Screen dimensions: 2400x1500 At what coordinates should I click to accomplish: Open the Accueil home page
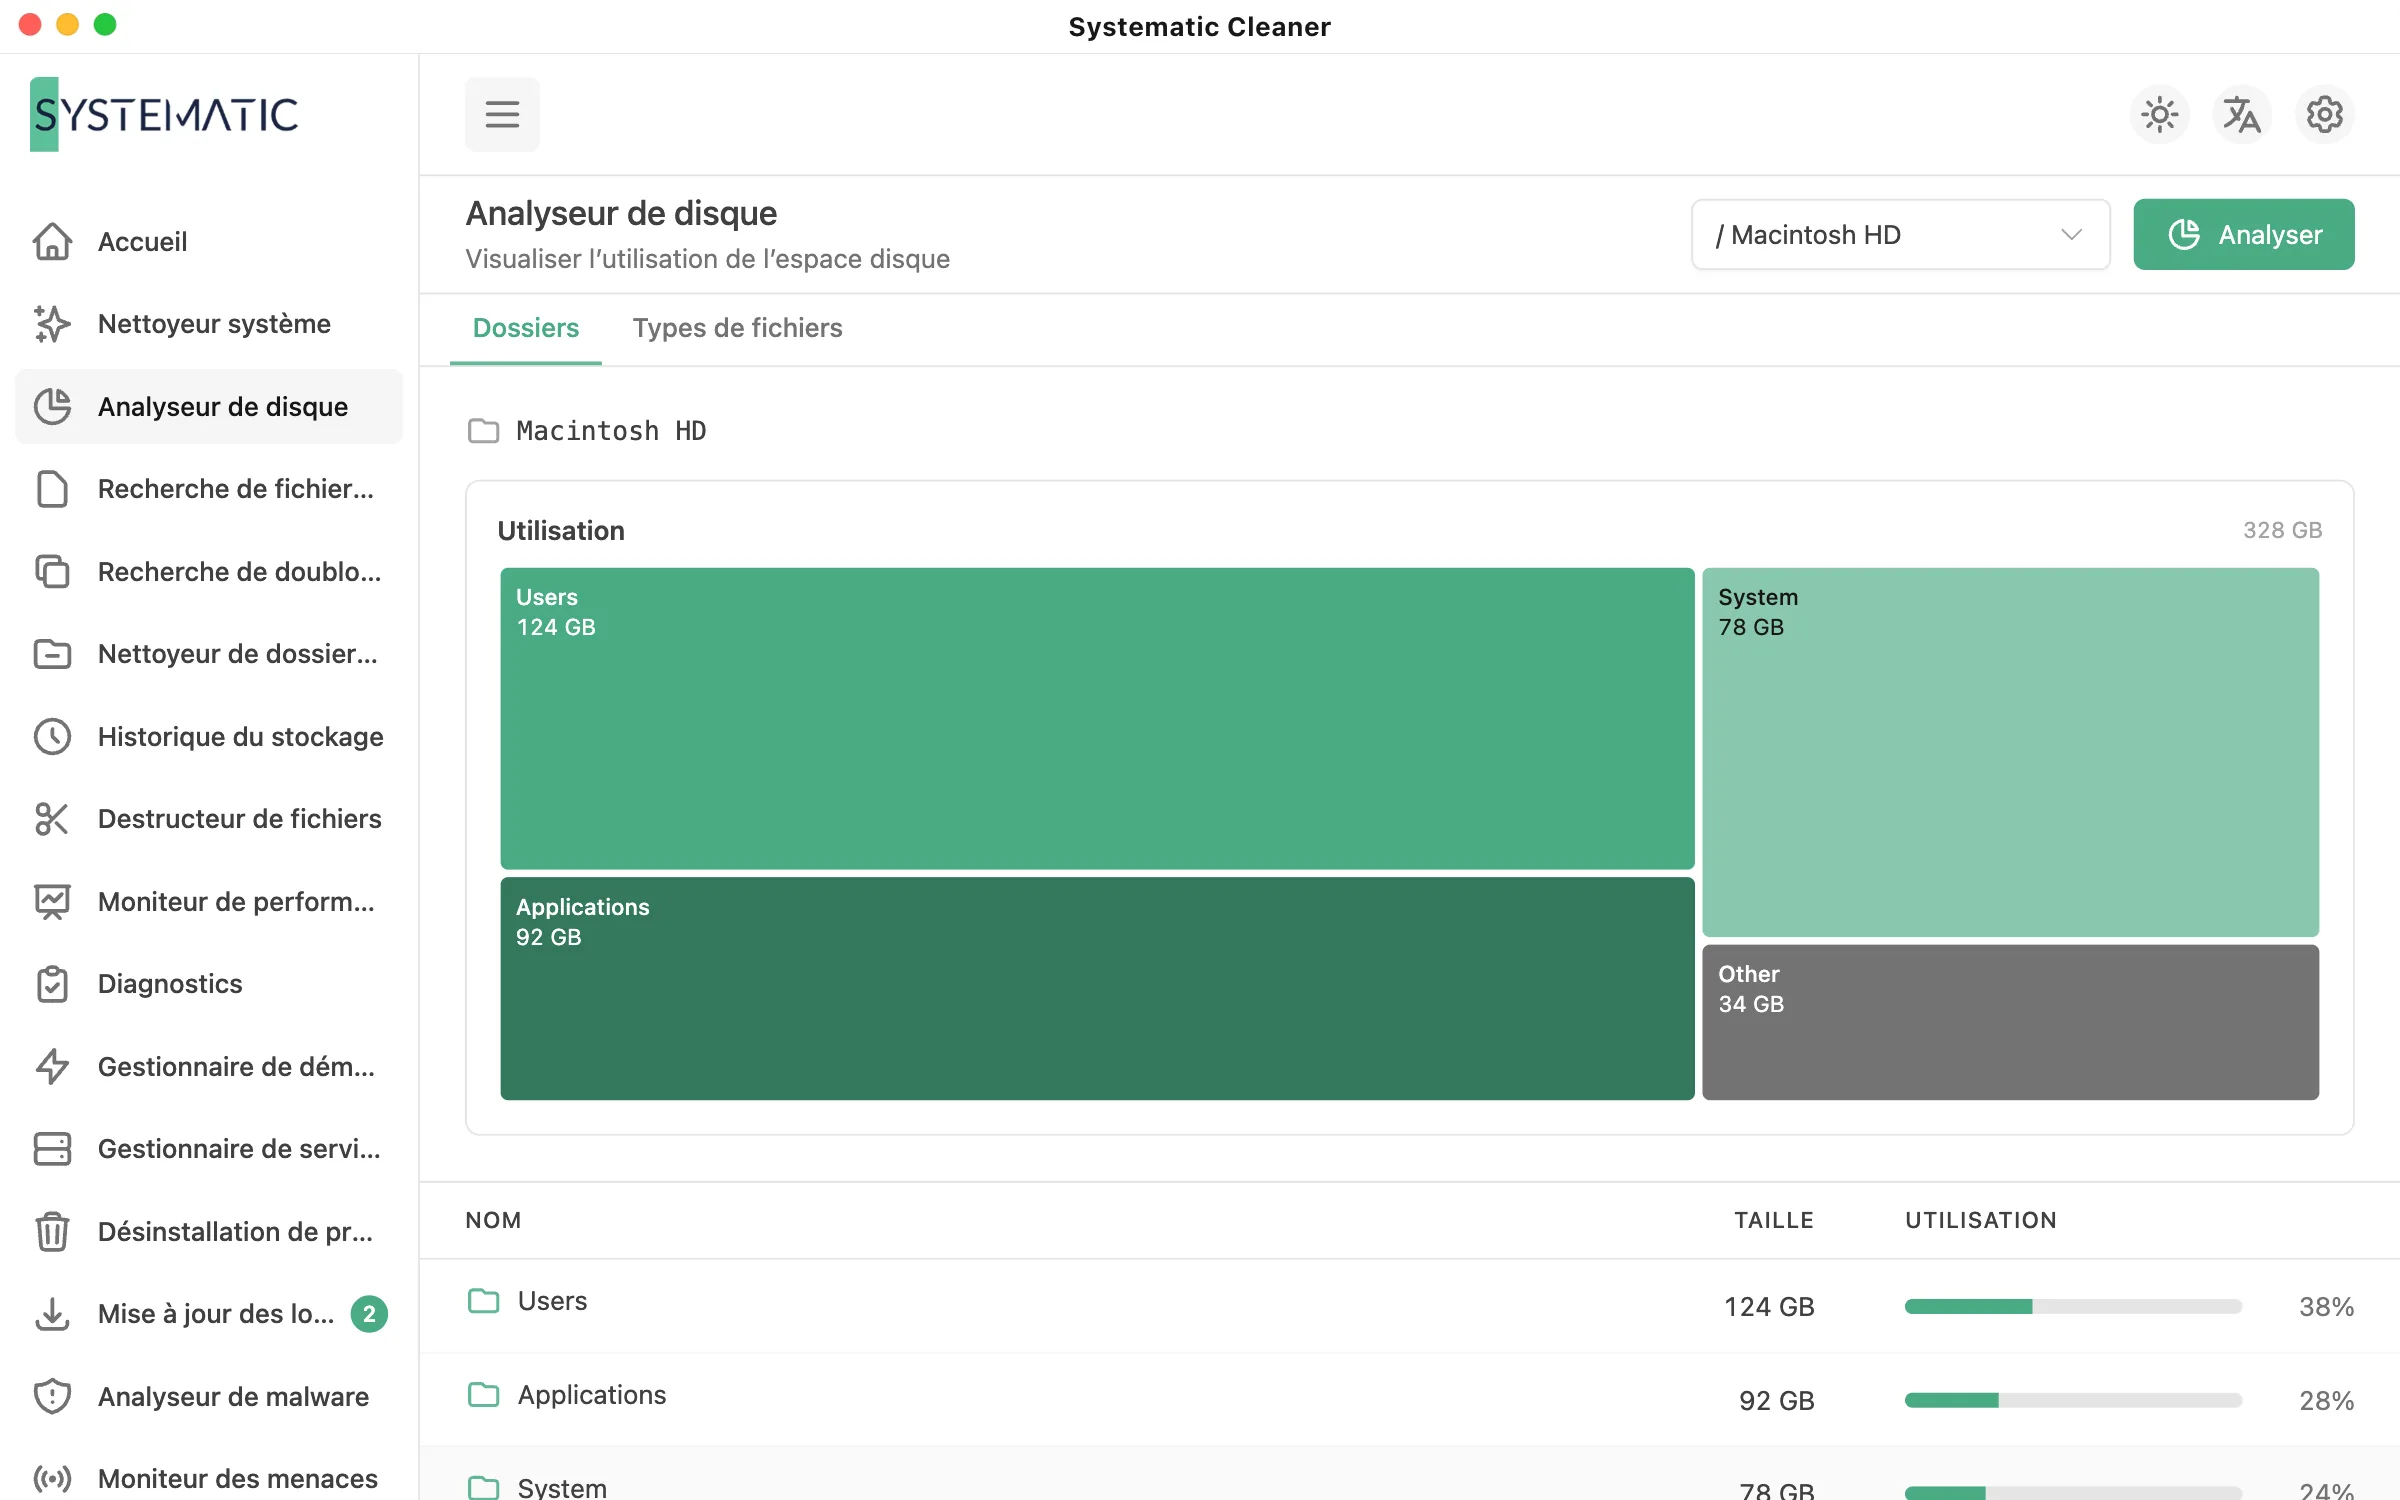208,241
